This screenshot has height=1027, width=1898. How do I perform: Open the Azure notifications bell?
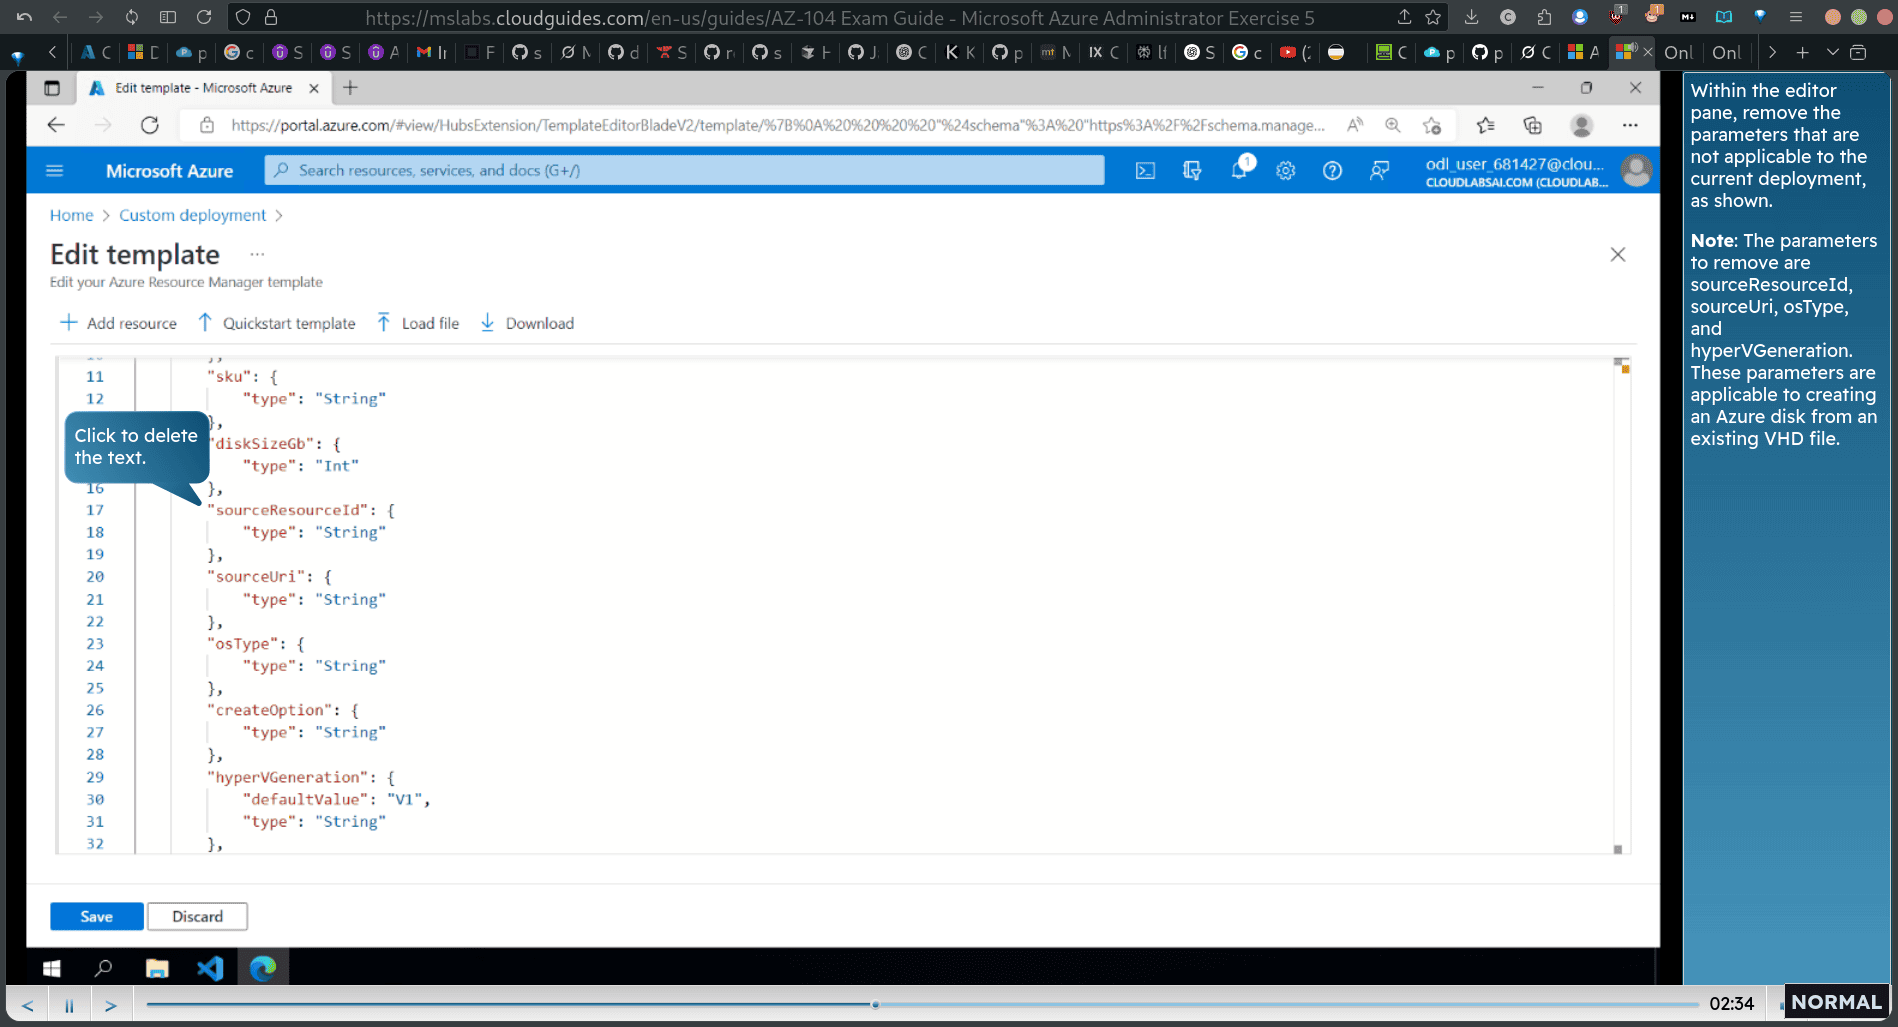pos(1240,171)
